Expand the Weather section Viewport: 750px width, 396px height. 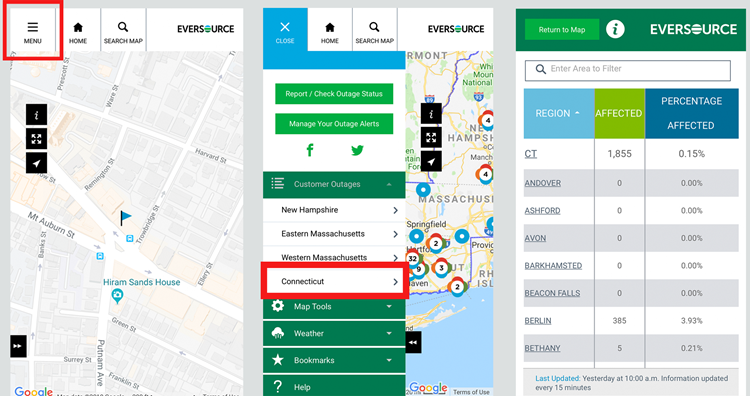[334, 333]
